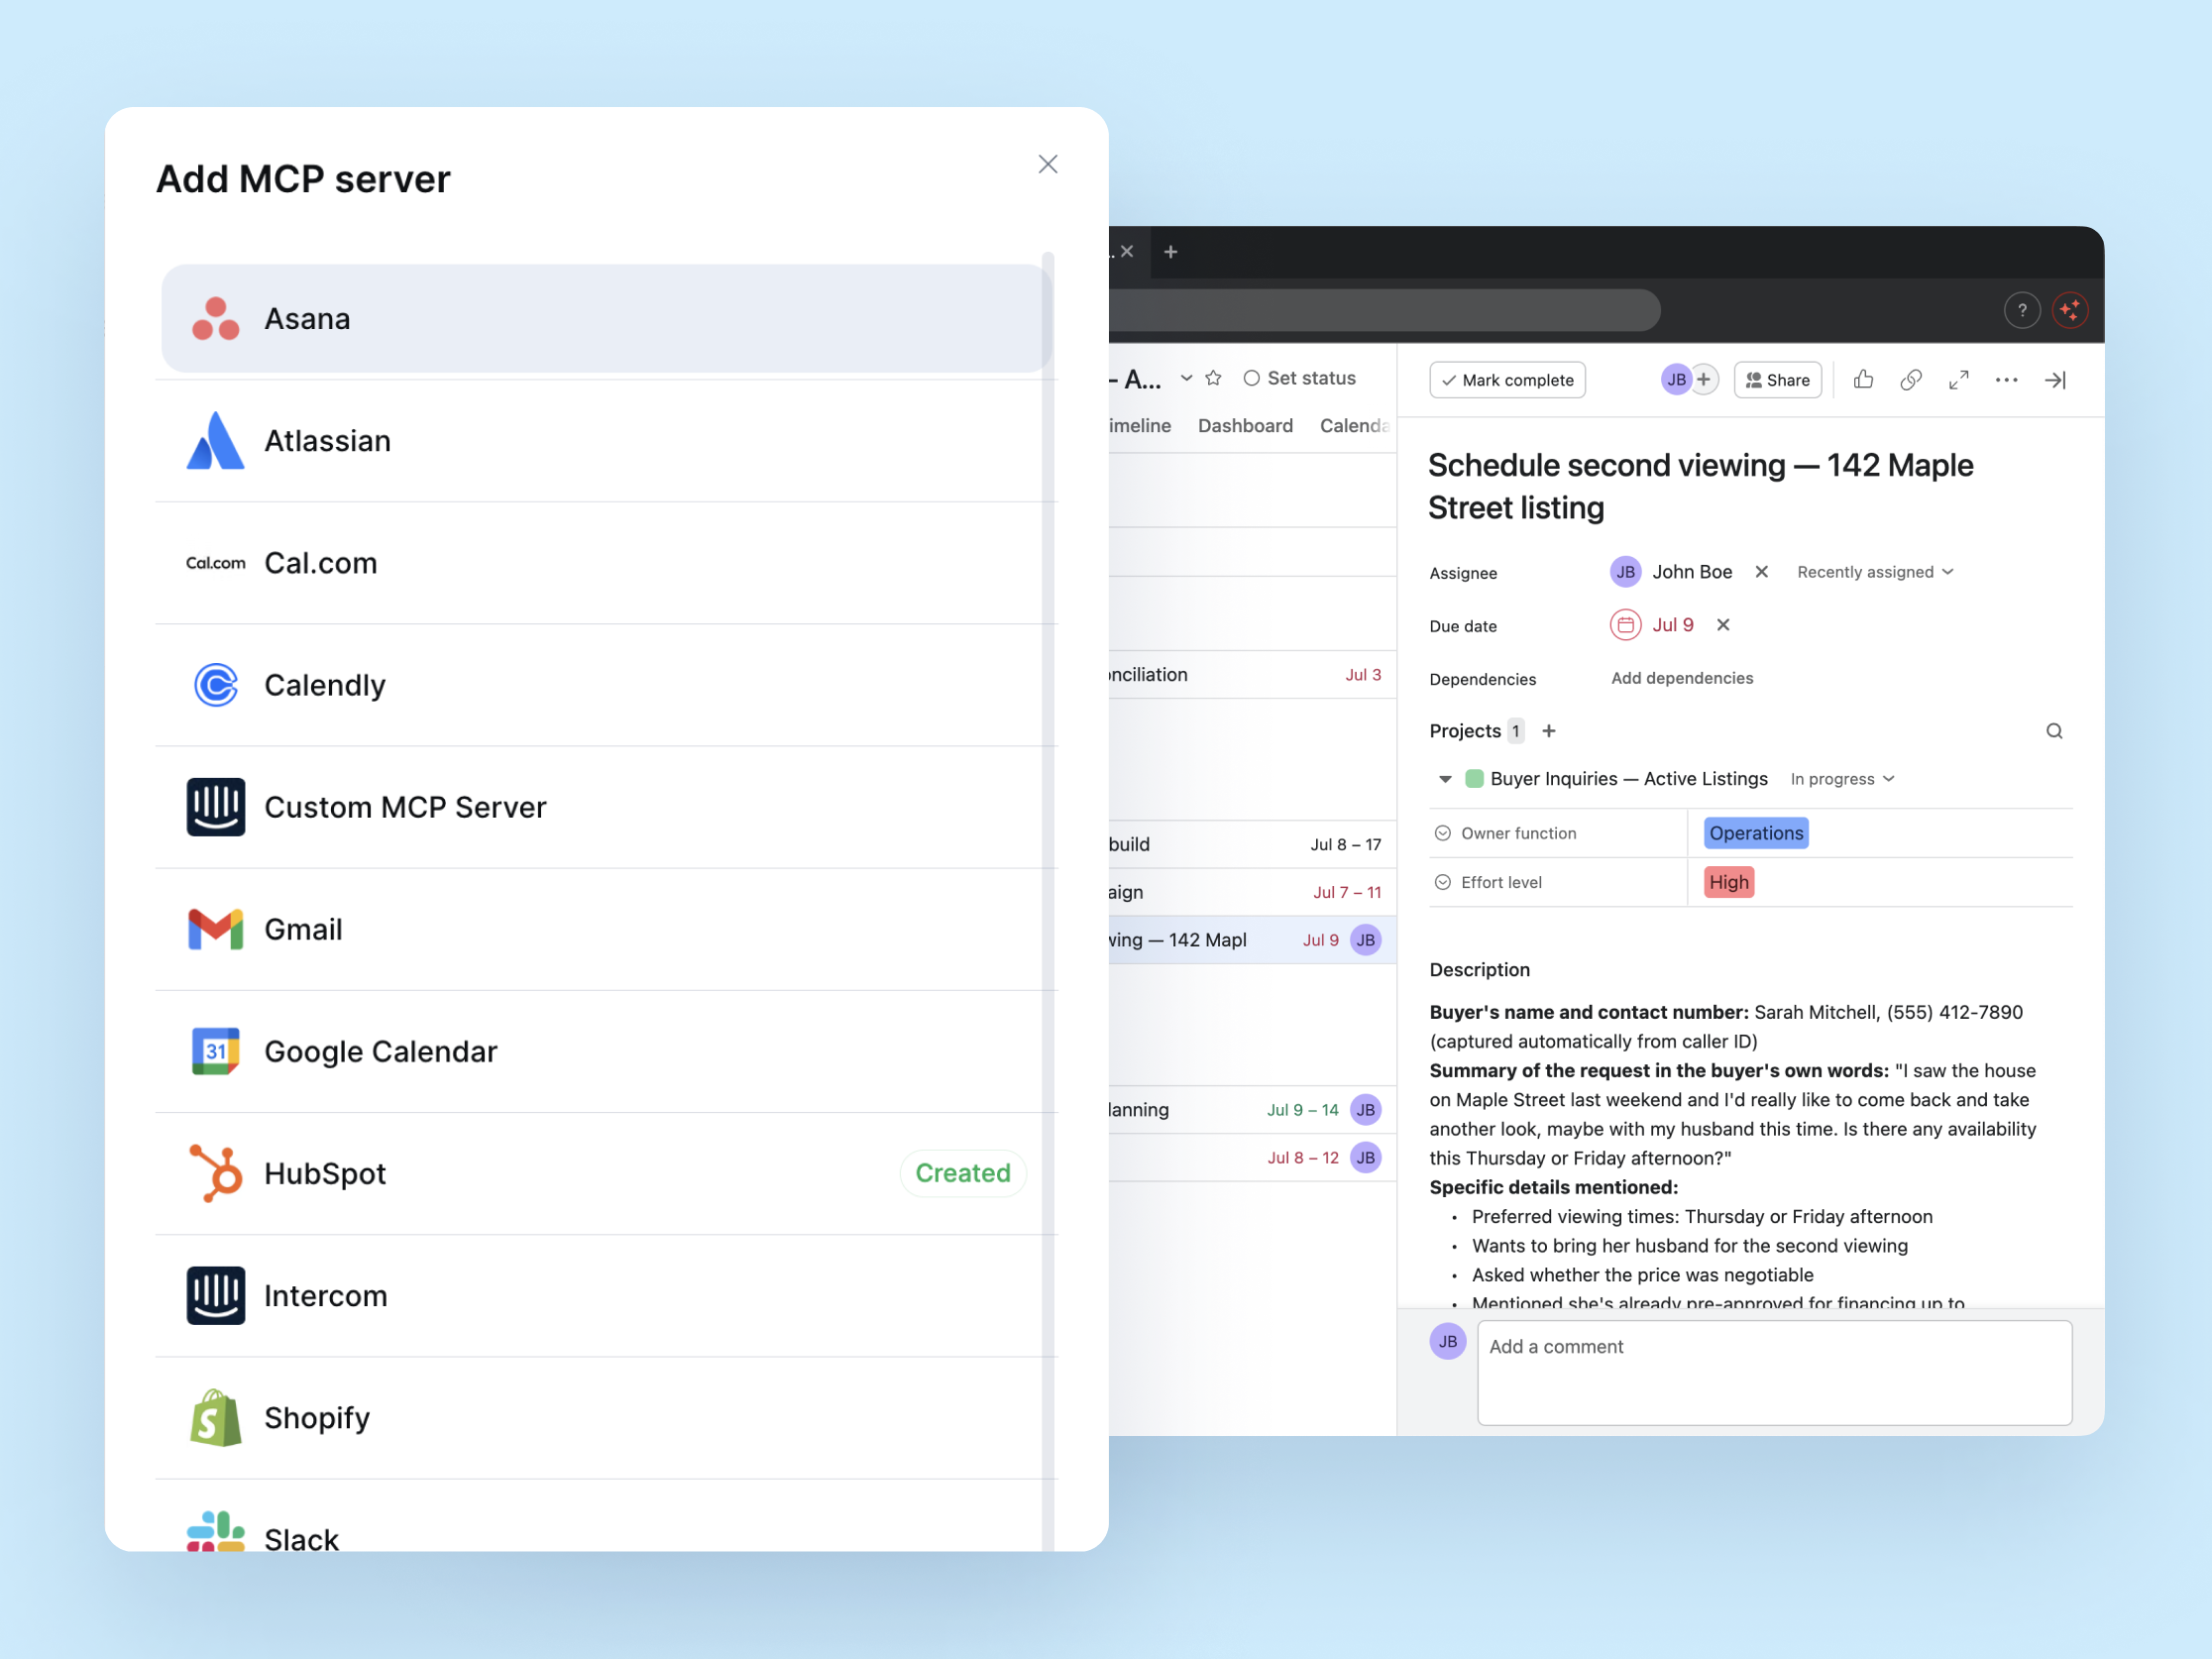
Task: Select the Shopify bag icon
Action: (215, 1417)
